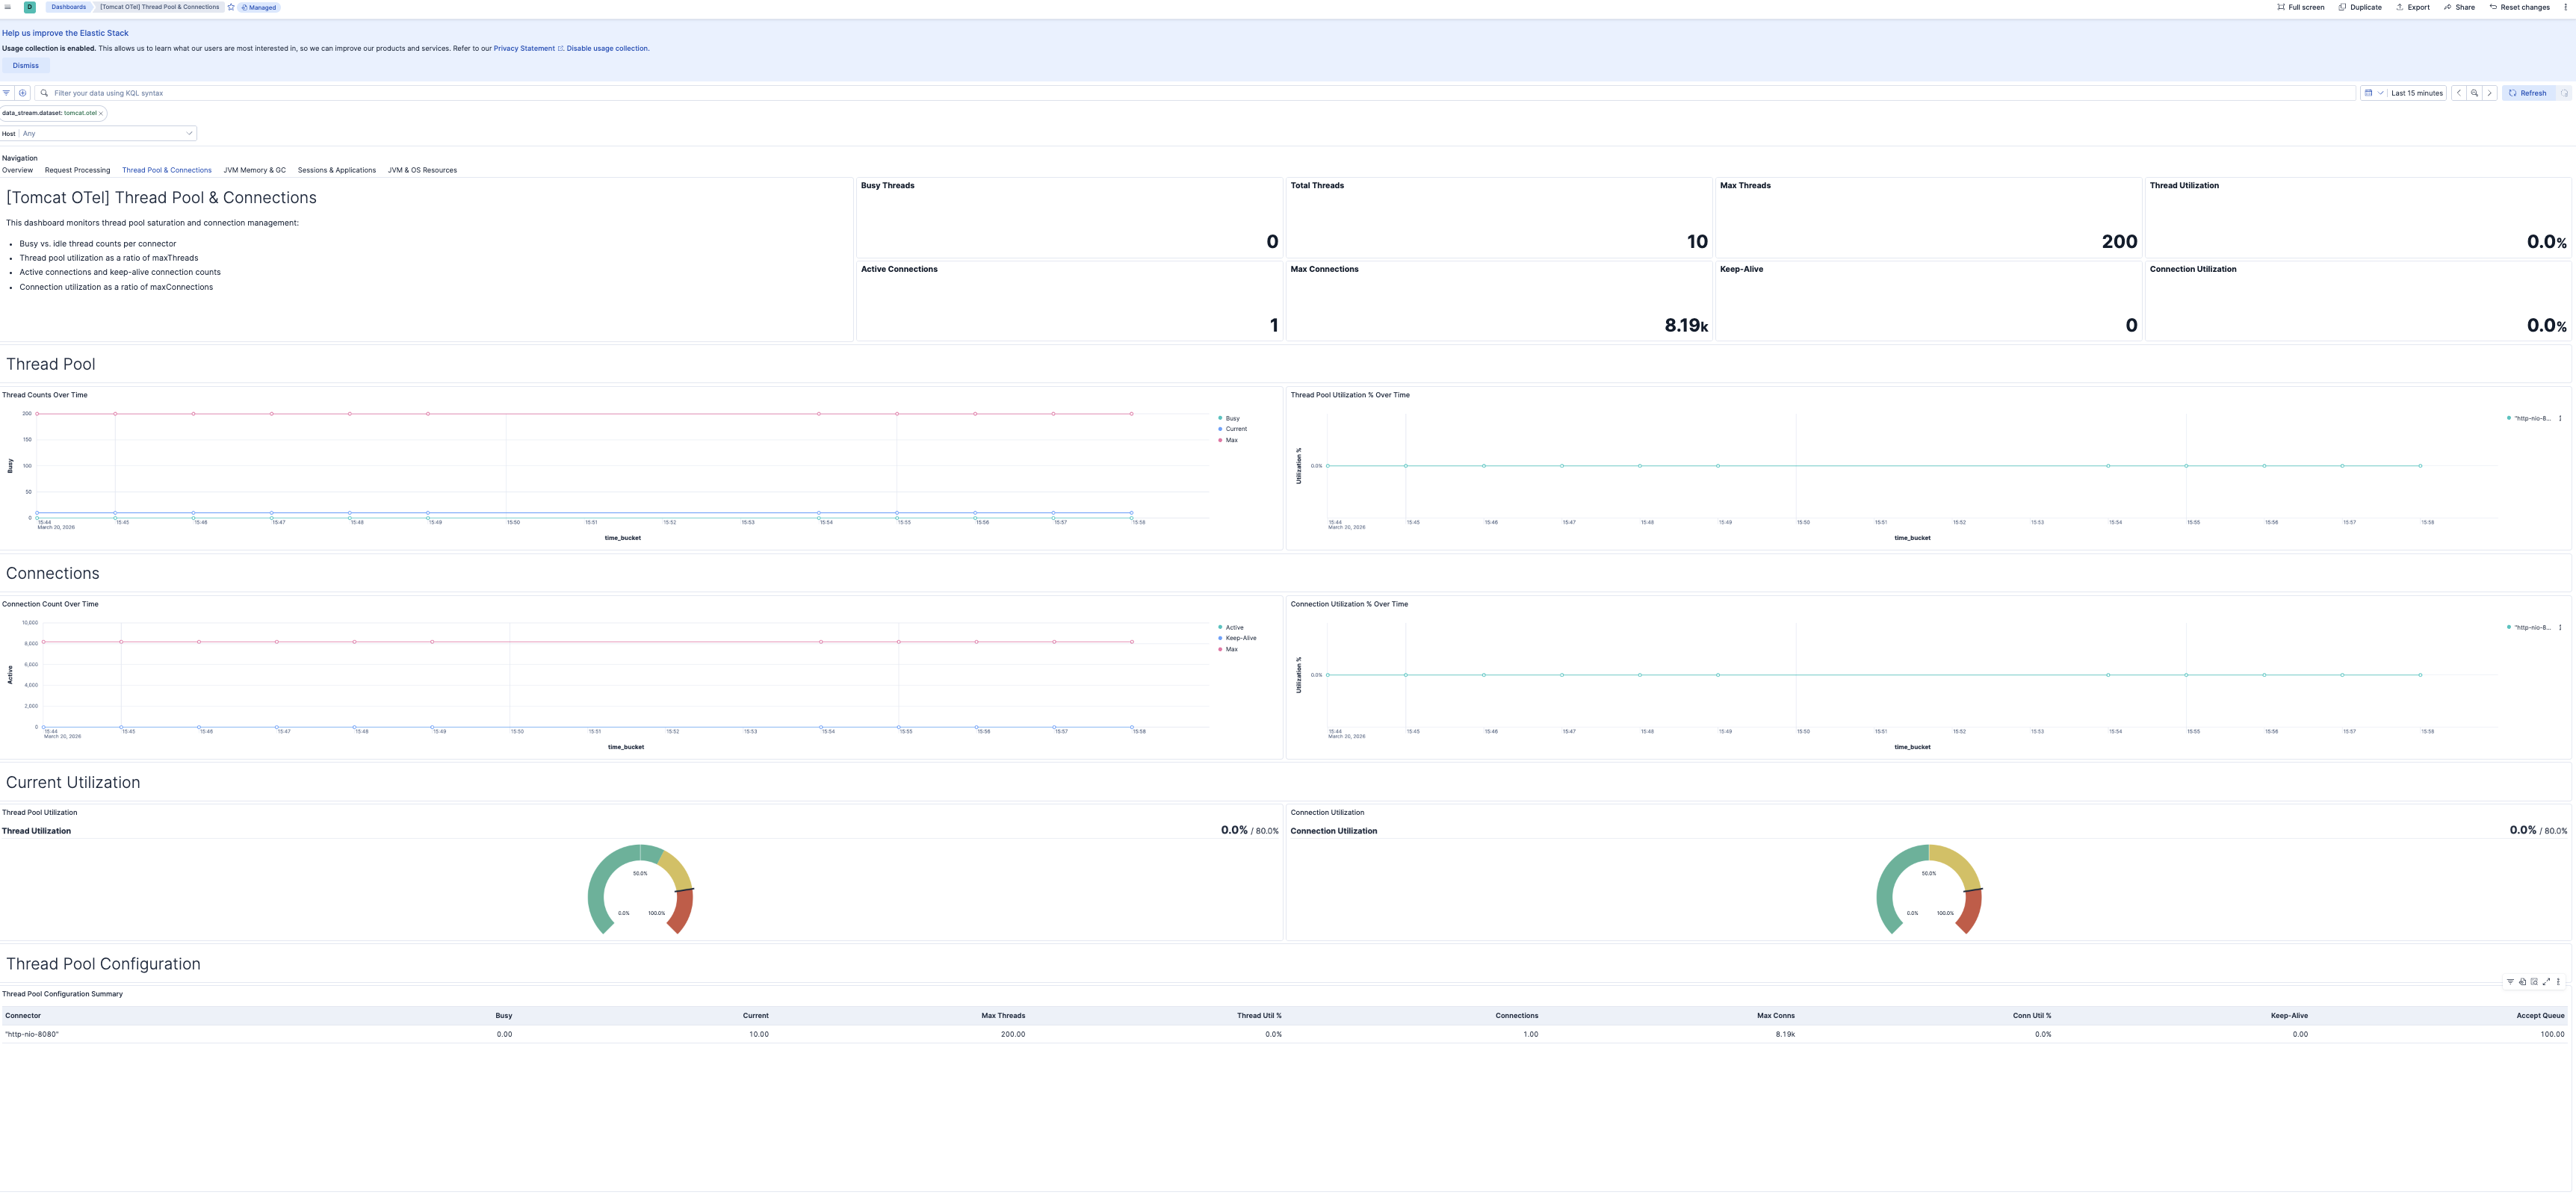Open panel filters icon on configuration table
The height and width of the screenshot is (1201, 2576).
(x=2510, y=982)
